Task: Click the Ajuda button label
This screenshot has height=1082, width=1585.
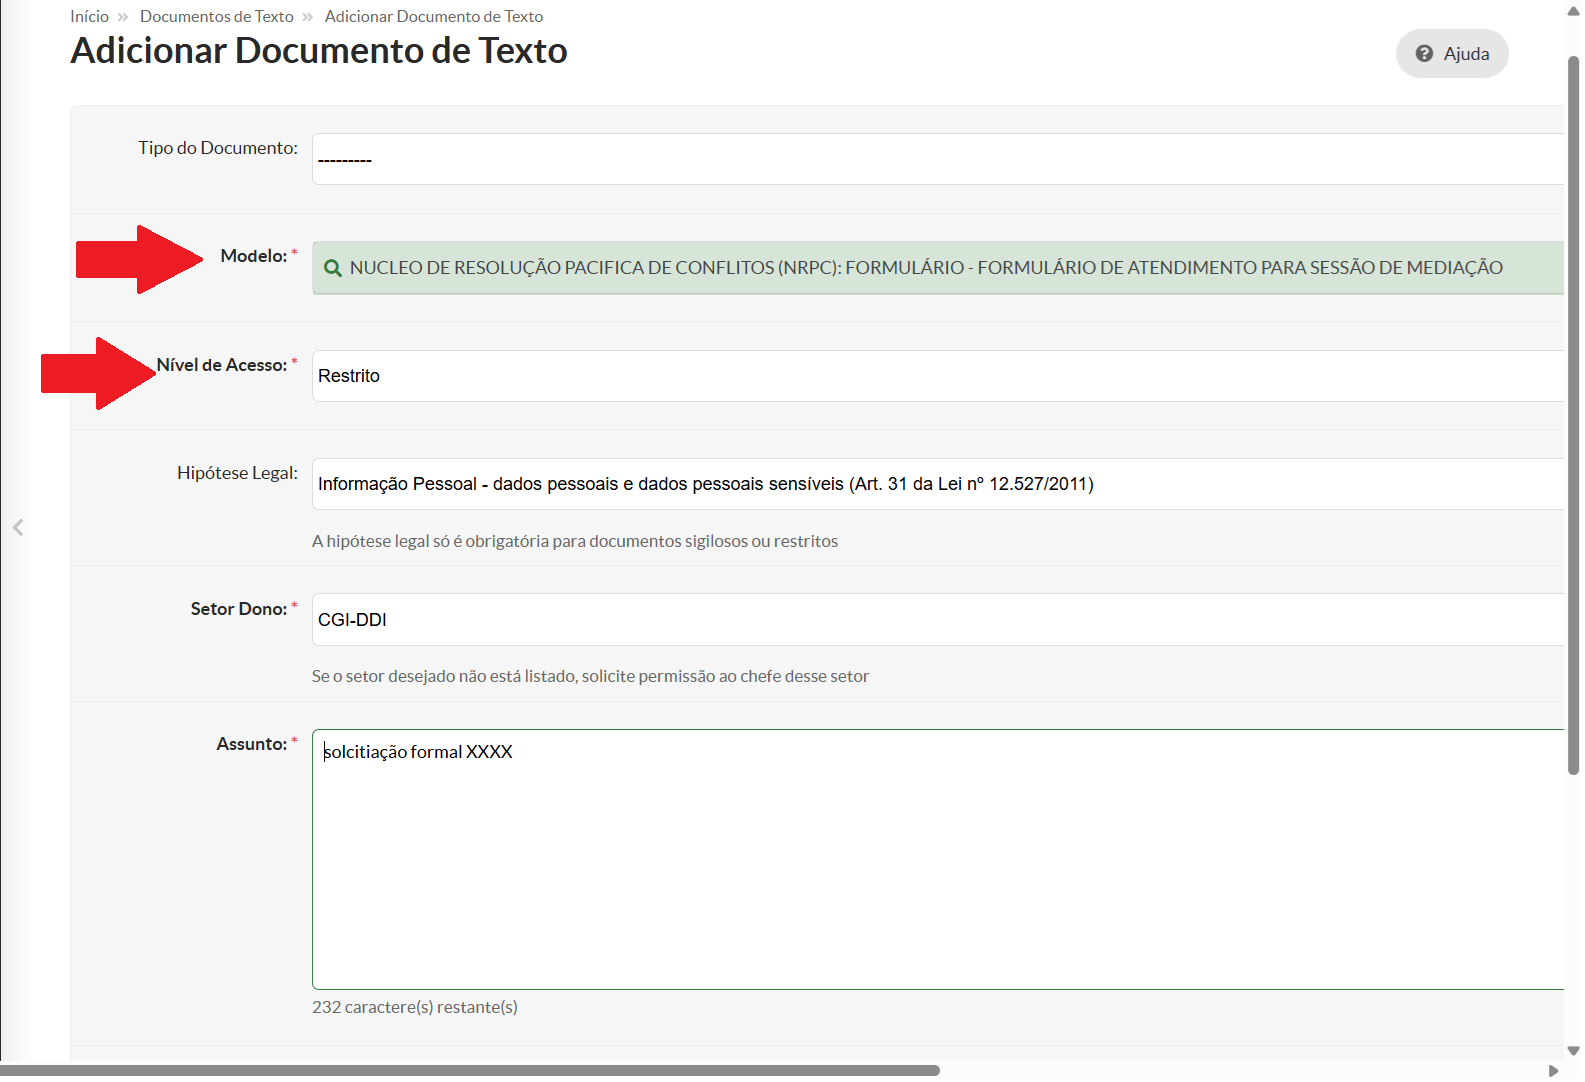Action: pyautogui.click(x=1466, y=54)
